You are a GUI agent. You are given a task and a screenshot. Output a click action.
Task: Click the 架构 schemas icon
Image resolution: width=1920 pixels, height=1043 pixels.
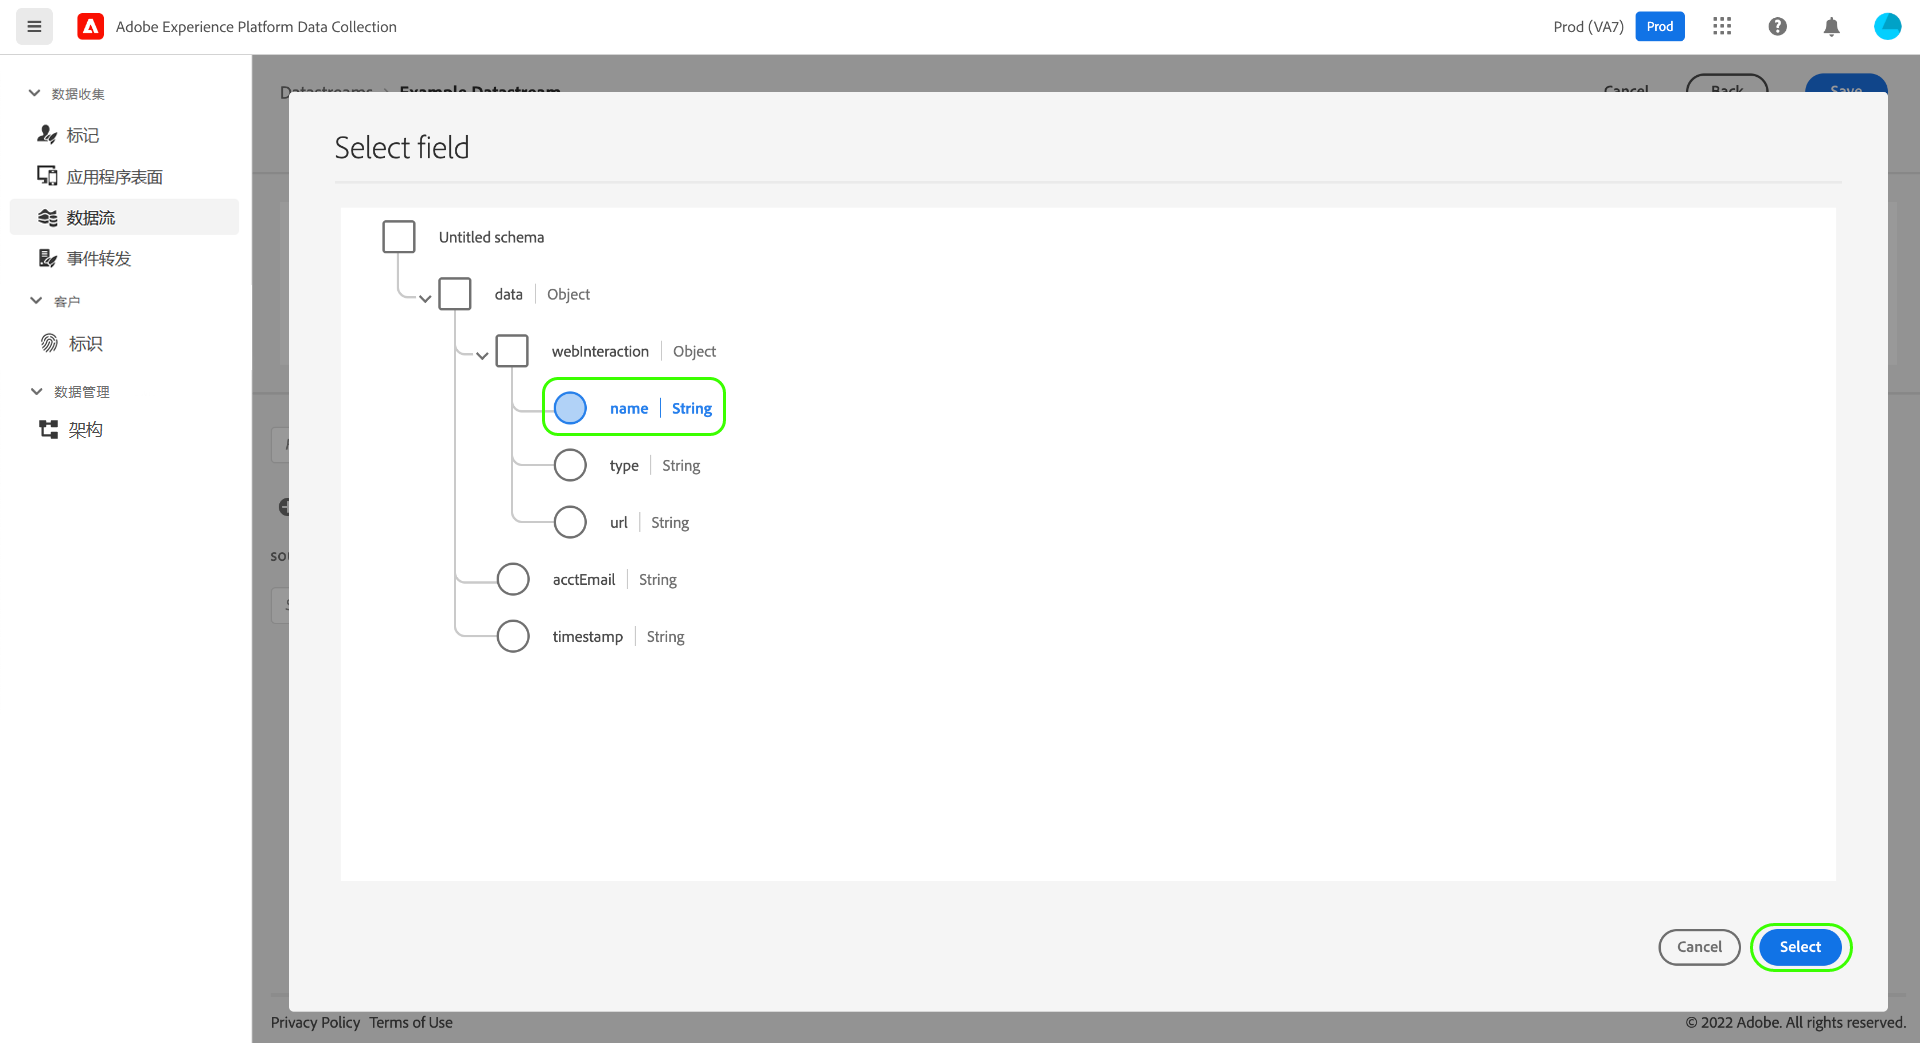[x=48, y=429]
